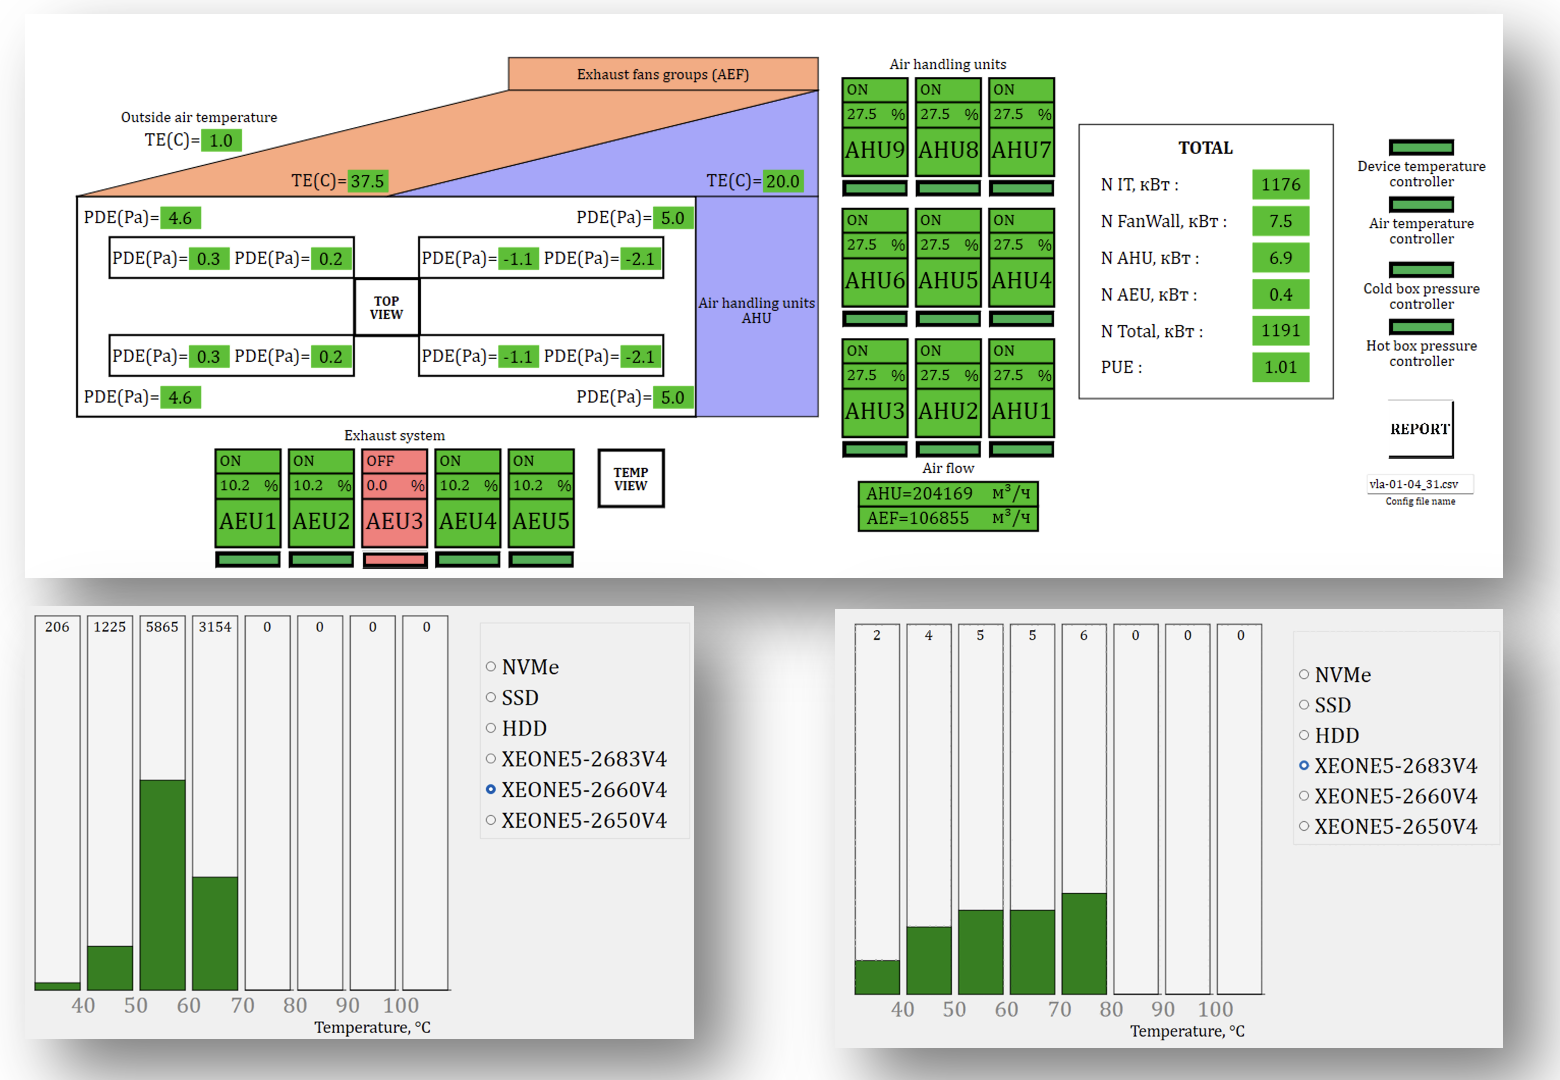Click the Air temperature controller indicator

1421,205
